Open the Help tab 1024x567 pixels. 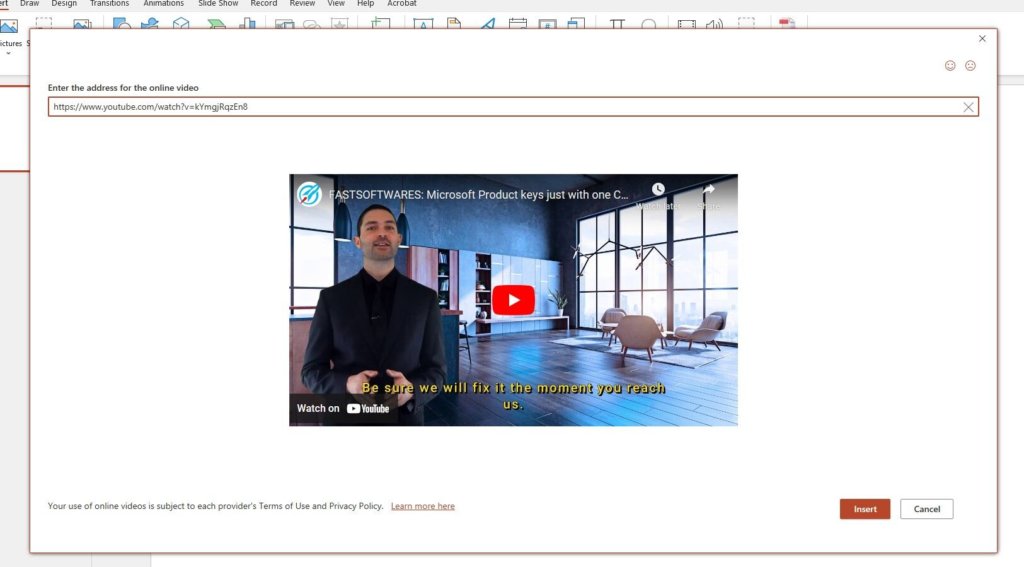(366, 3)
